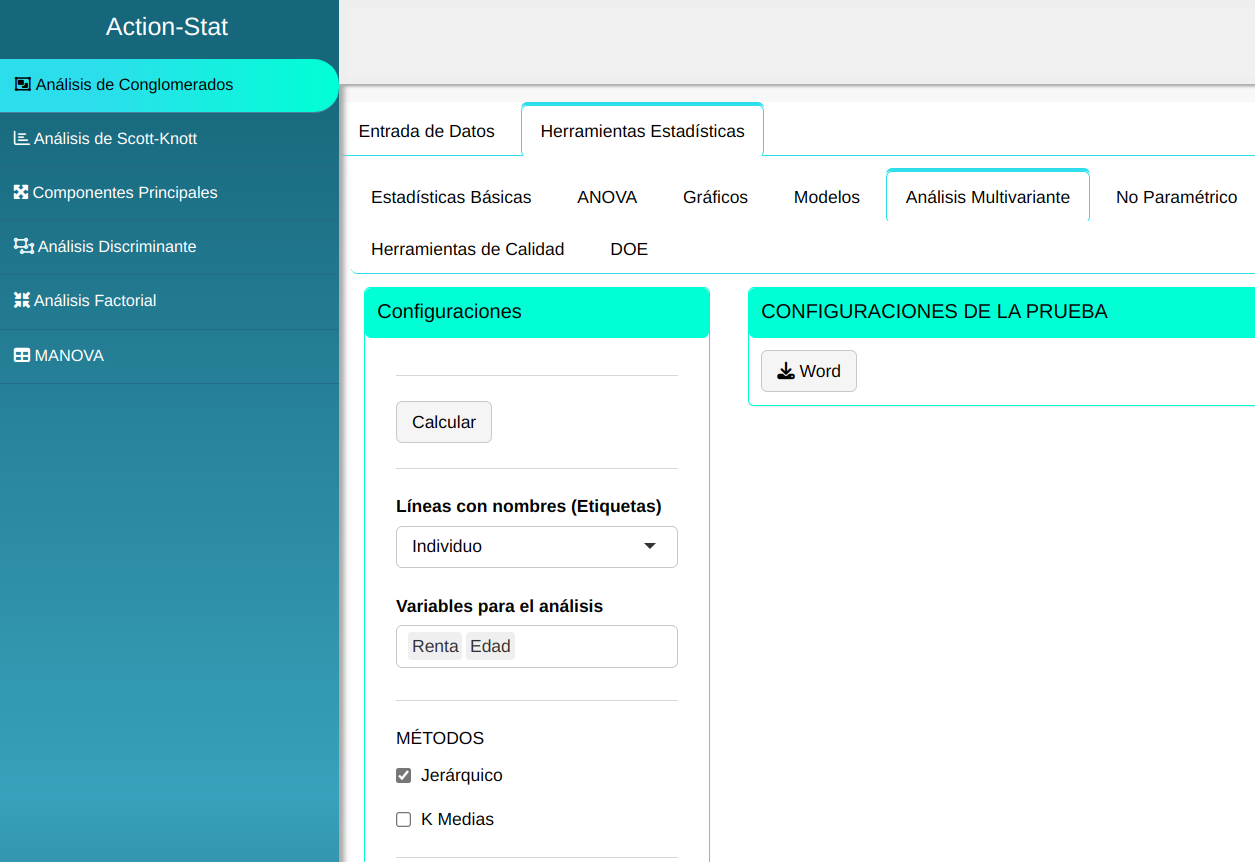The height and width of the screenshot is (862, 1255).
Task: Click the download icon on Word button
Action: (786, 371)
